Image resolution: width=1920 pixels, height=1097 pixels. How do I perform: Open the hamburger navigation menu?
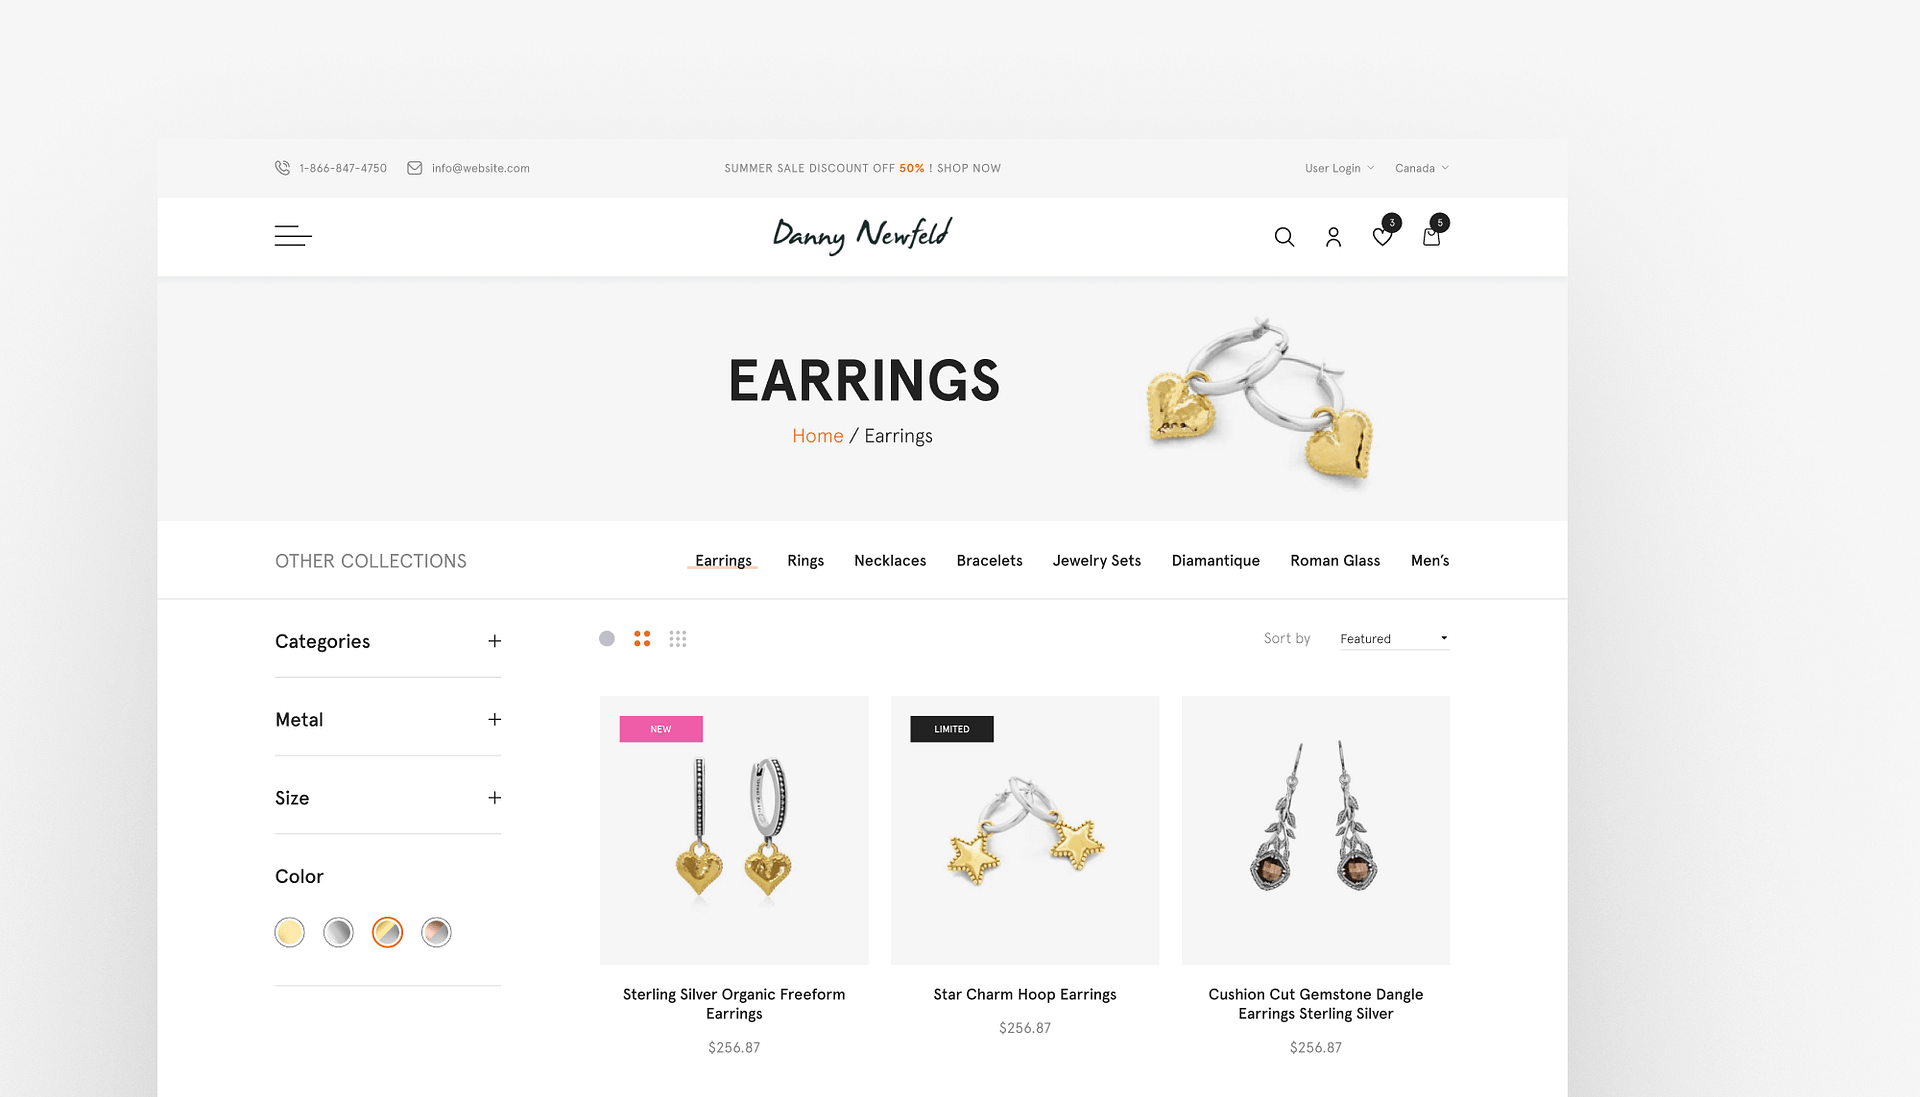(293, 236)
